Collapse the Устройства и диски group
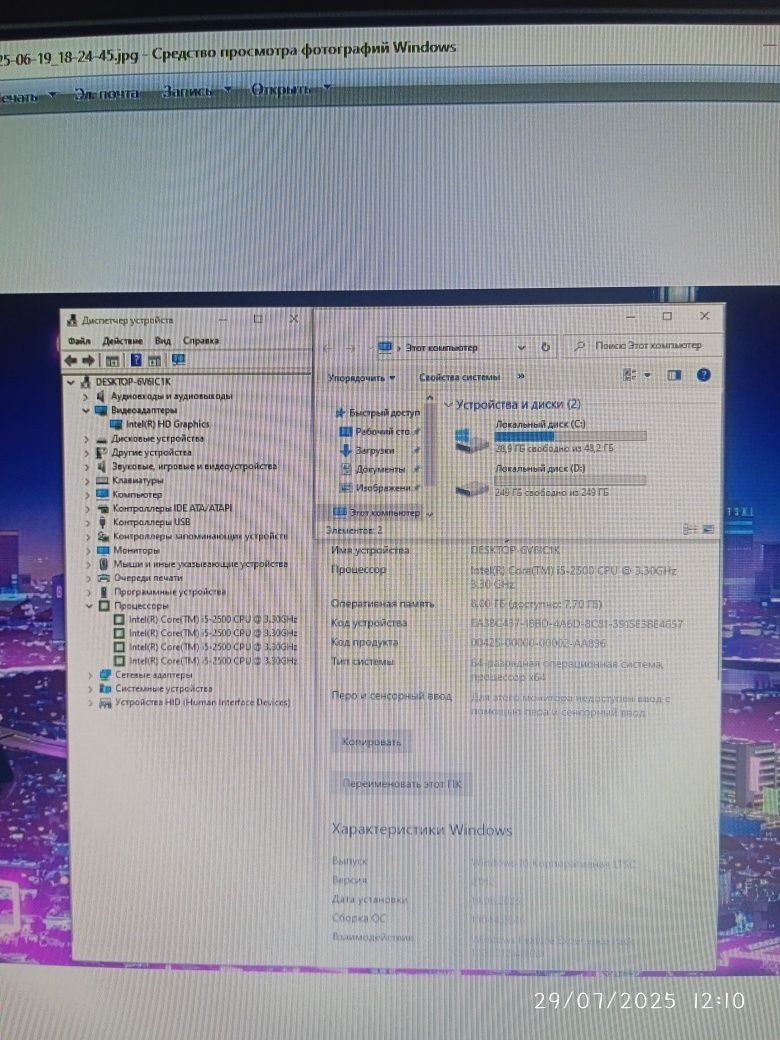The image size is (780, 1040). 448,405
